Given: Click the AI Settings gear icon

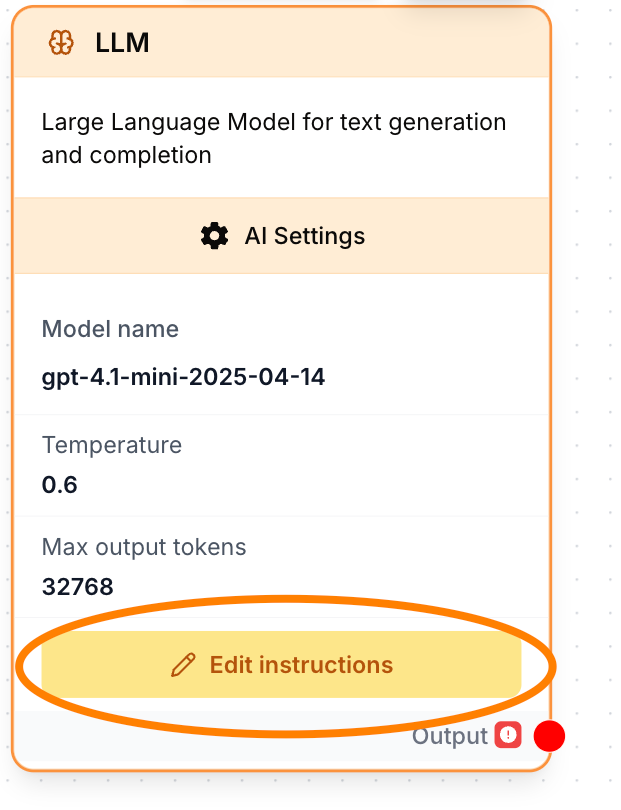Looking at the screenshot, I should 214,236.
